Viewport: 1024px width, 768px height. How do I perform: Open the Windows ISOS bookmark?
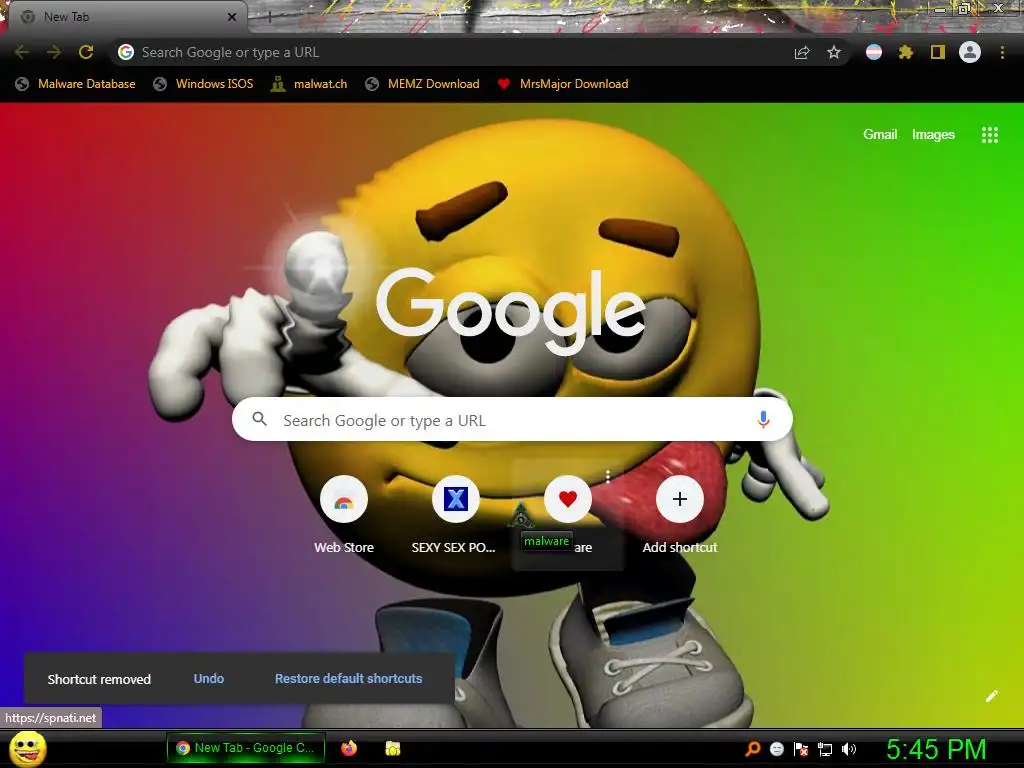point(203,84)
